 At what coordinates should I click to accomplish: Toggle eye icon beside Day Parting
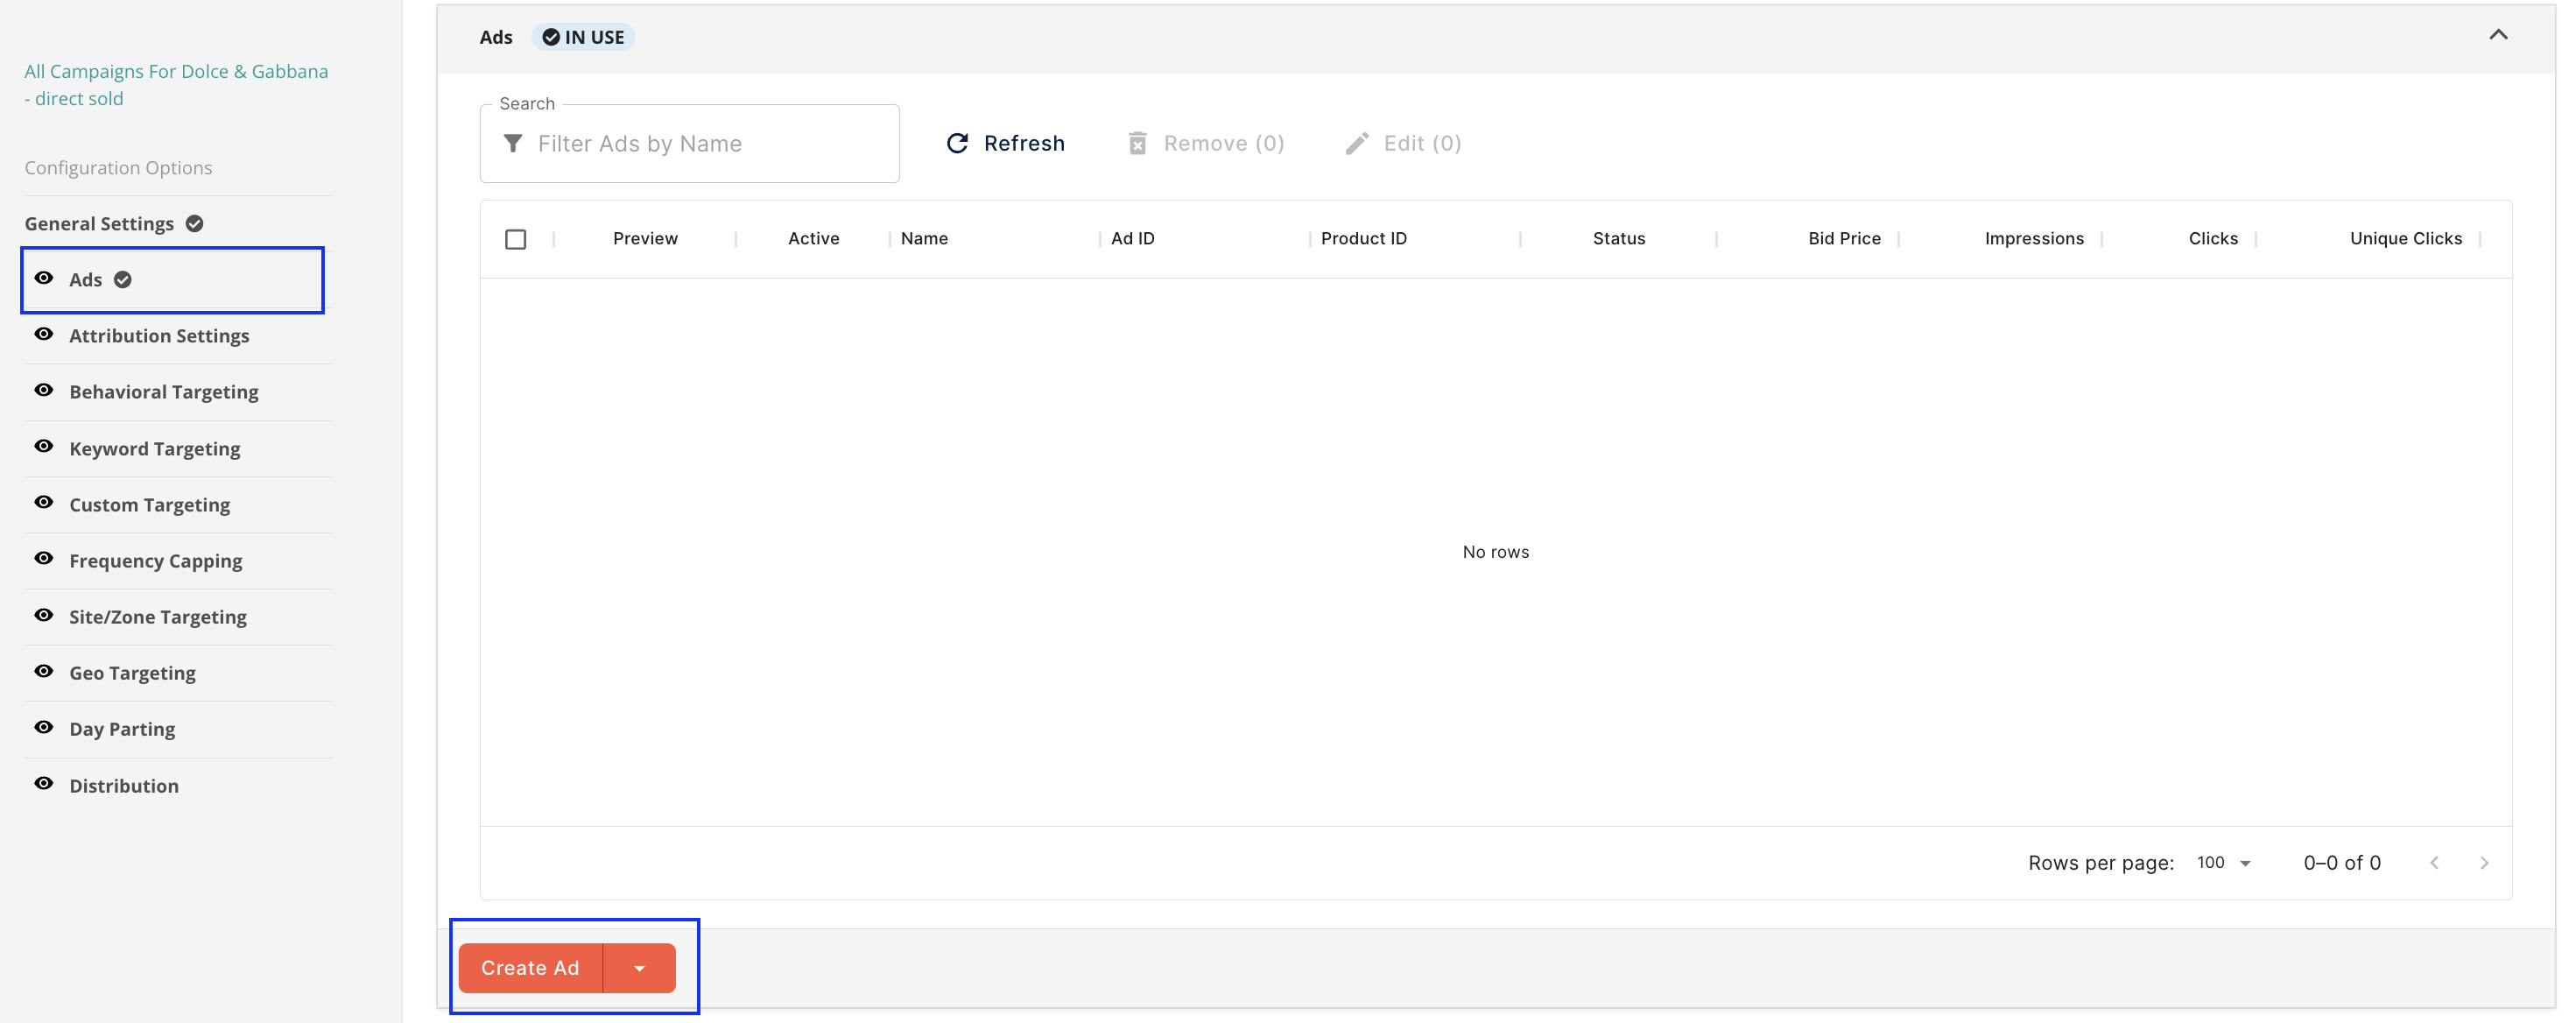pos(44,727)
